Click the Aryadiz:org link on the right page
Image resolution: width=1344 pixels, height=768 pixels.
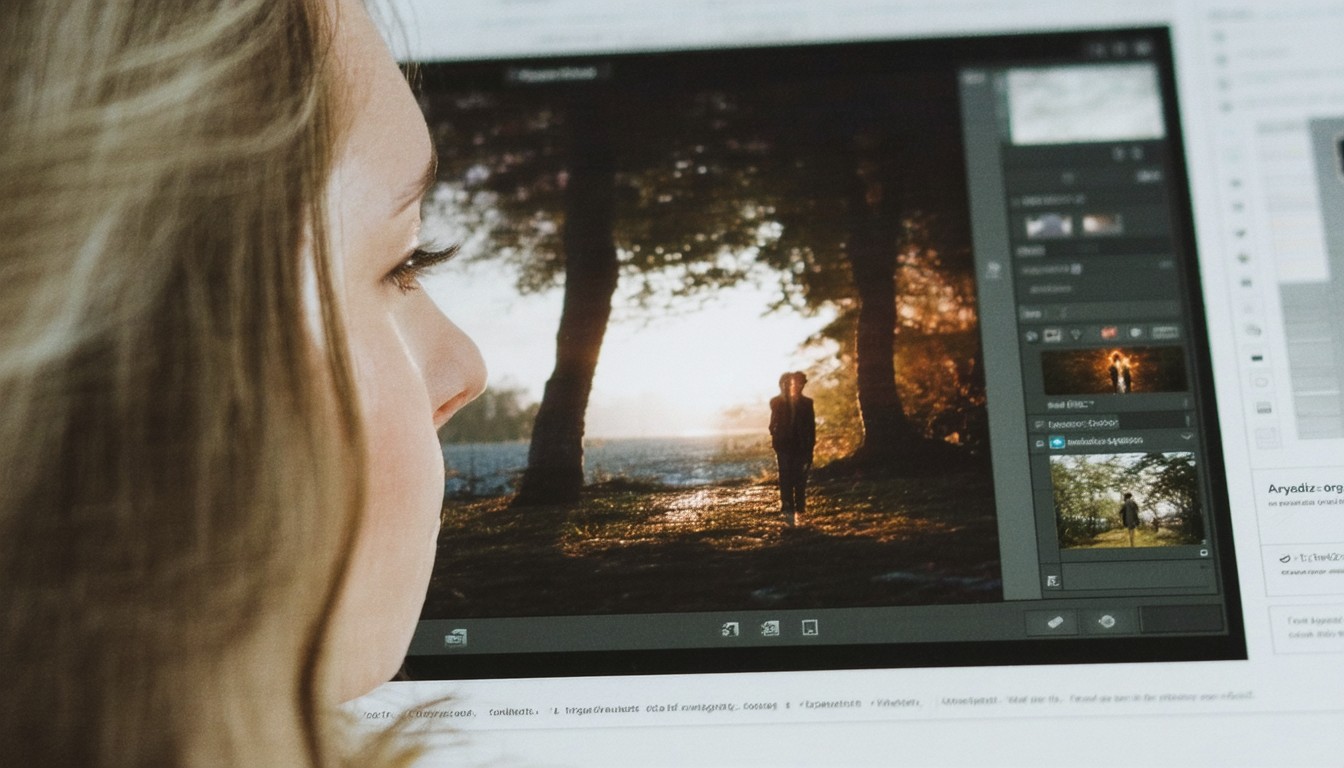[x=1305, y=488]
